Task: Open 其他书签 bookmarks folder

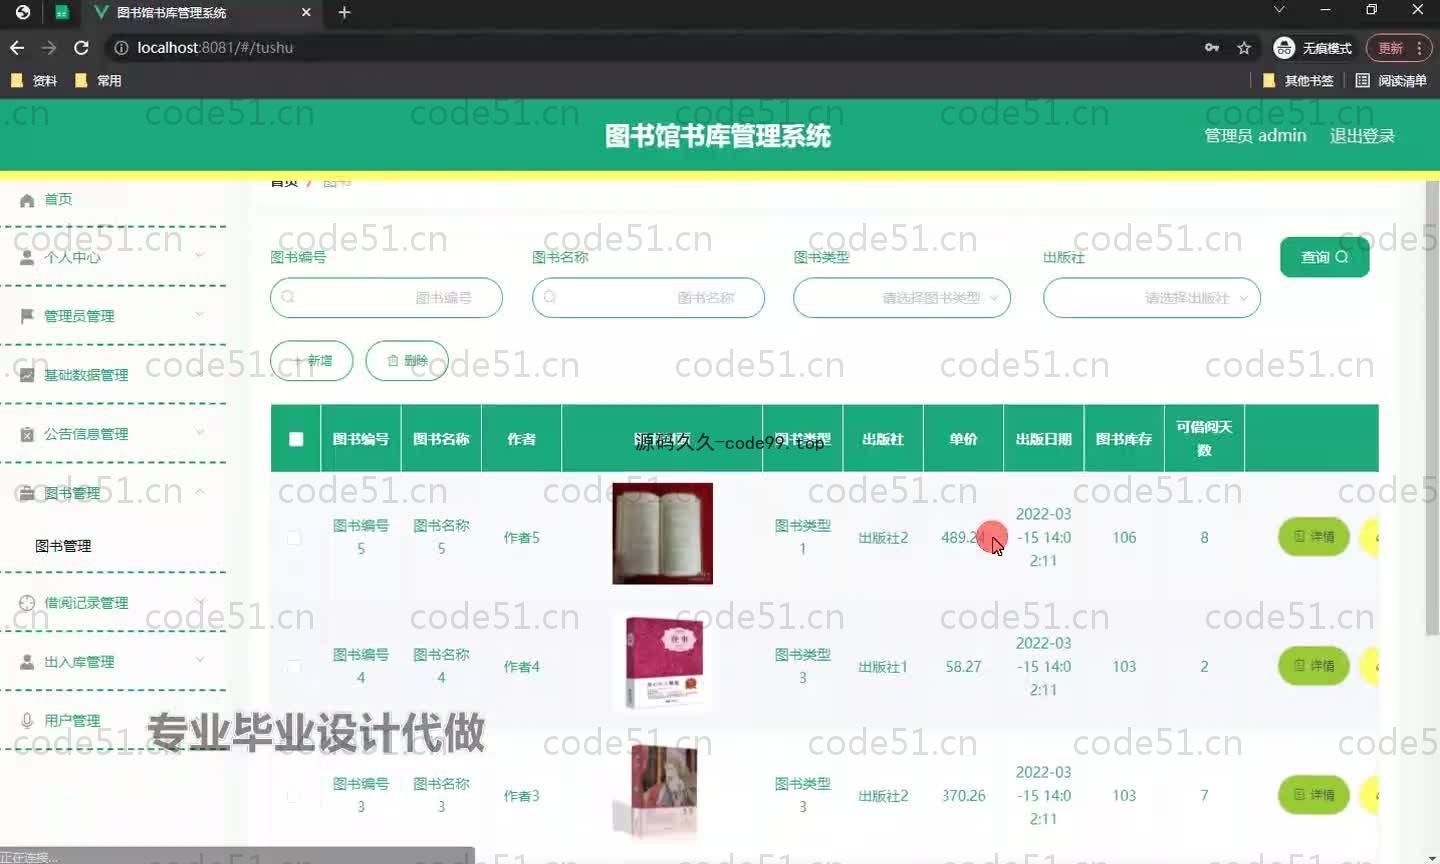Action: (x=1298, y=80)
